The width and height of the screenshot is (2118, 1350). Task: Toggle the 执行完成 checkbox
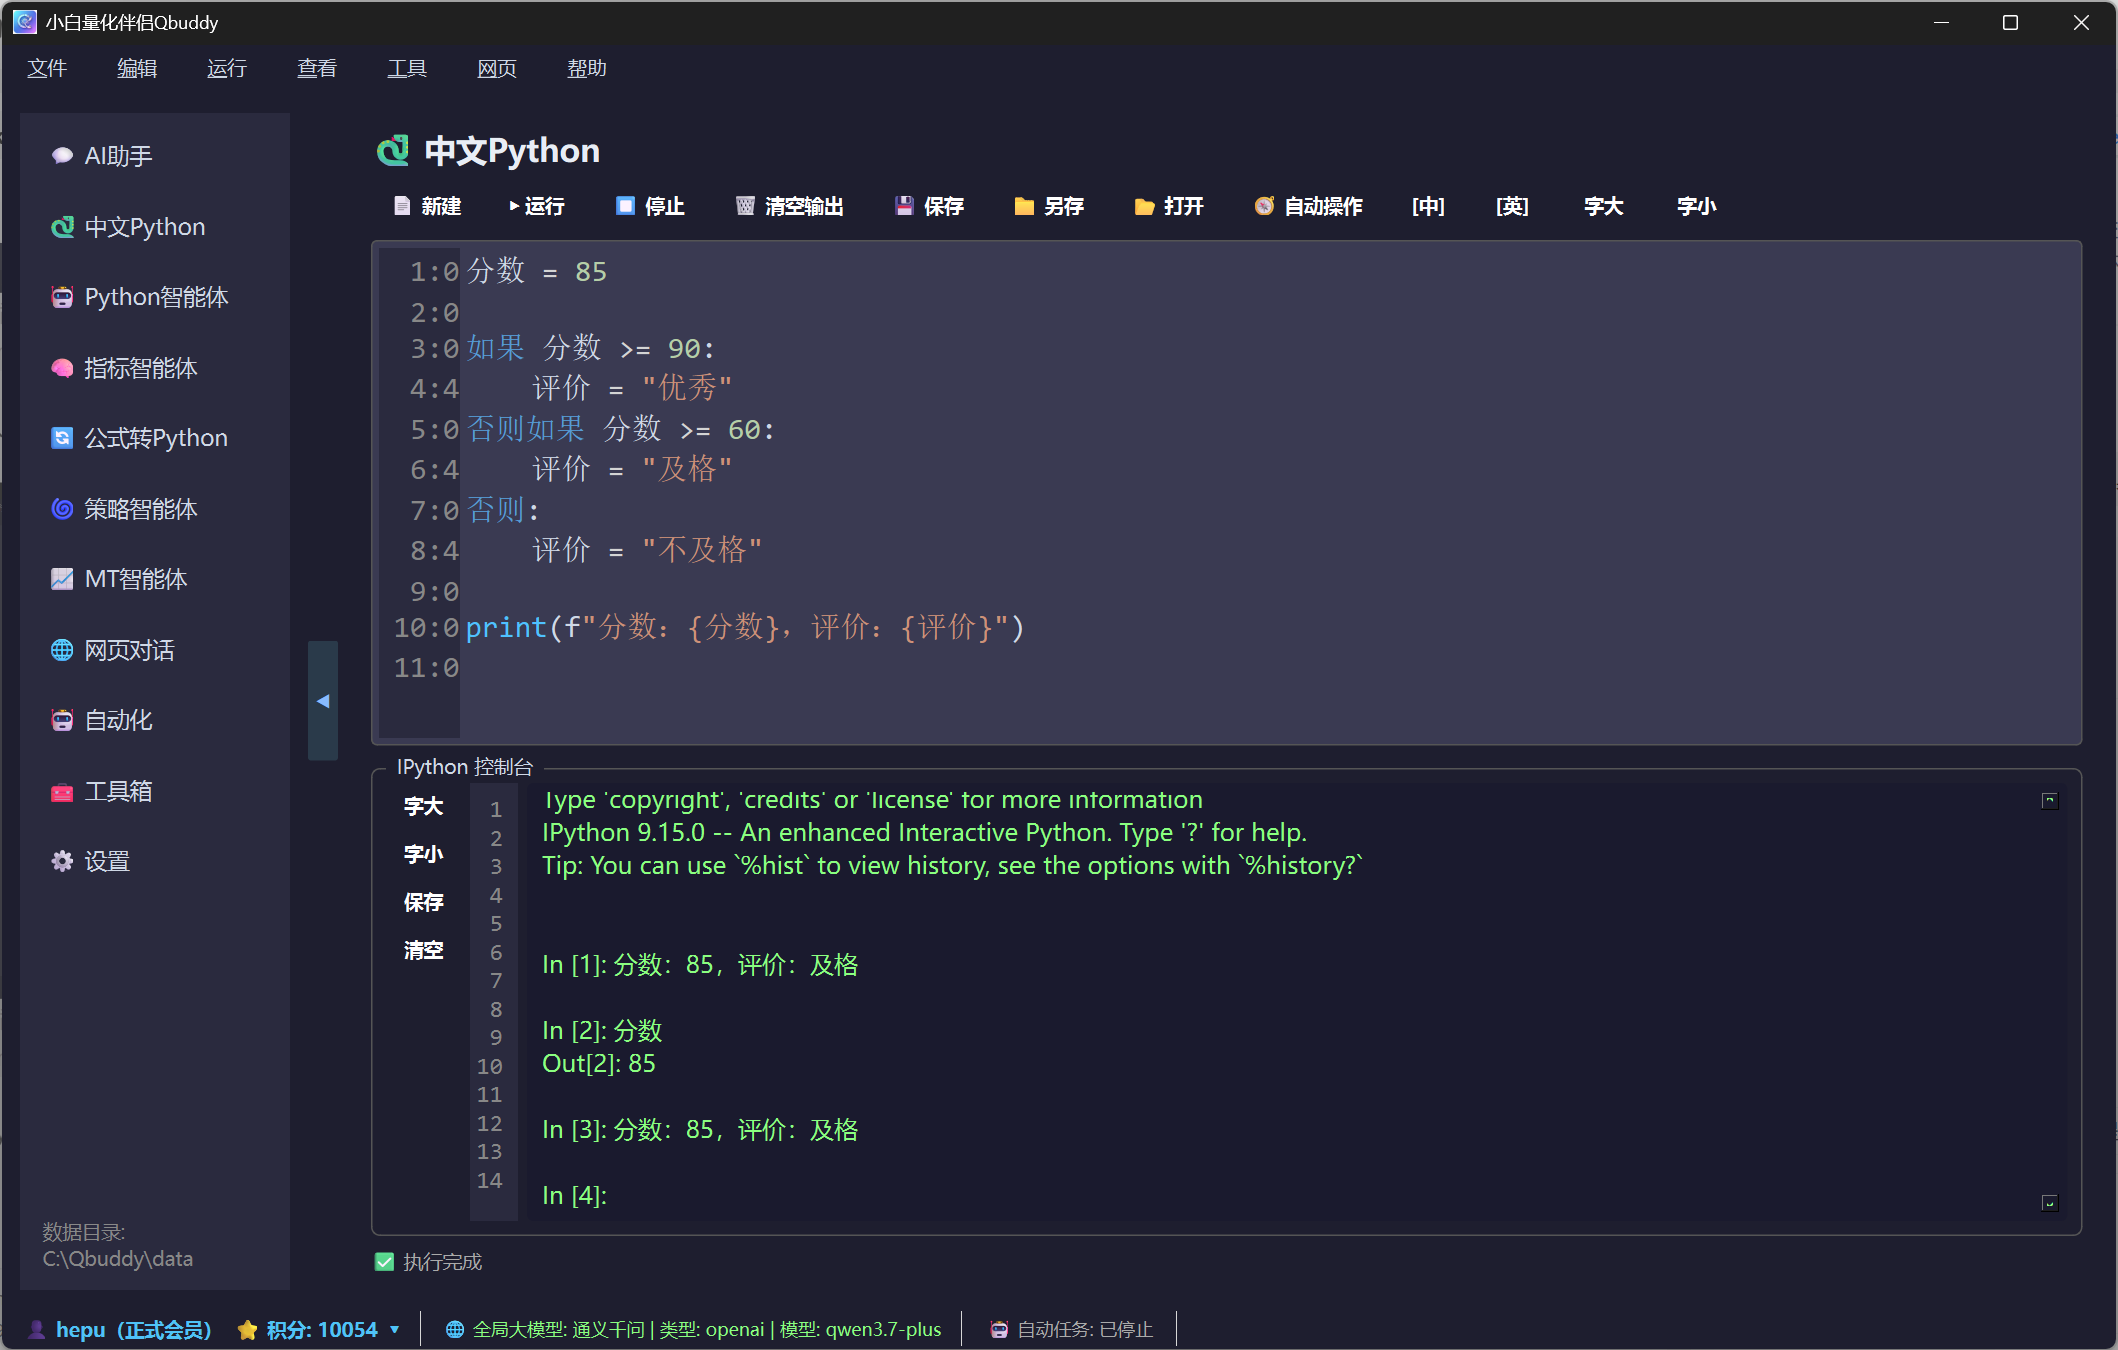[x=384, y=1262]
